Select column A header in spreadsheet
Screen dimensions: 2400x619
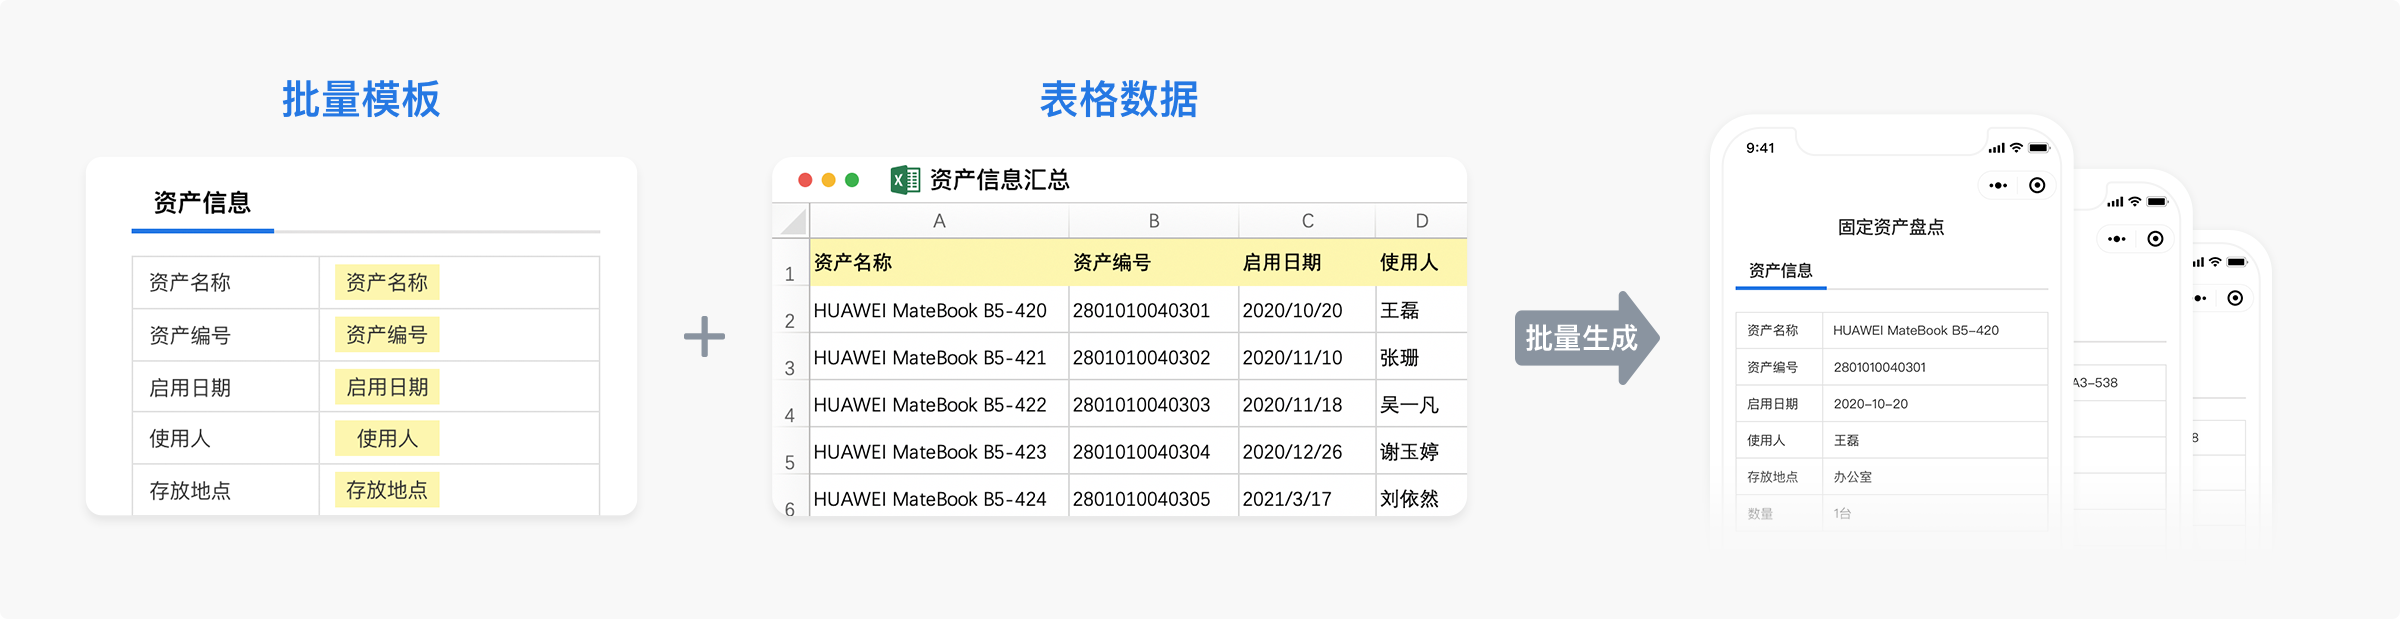pos(939,221)
